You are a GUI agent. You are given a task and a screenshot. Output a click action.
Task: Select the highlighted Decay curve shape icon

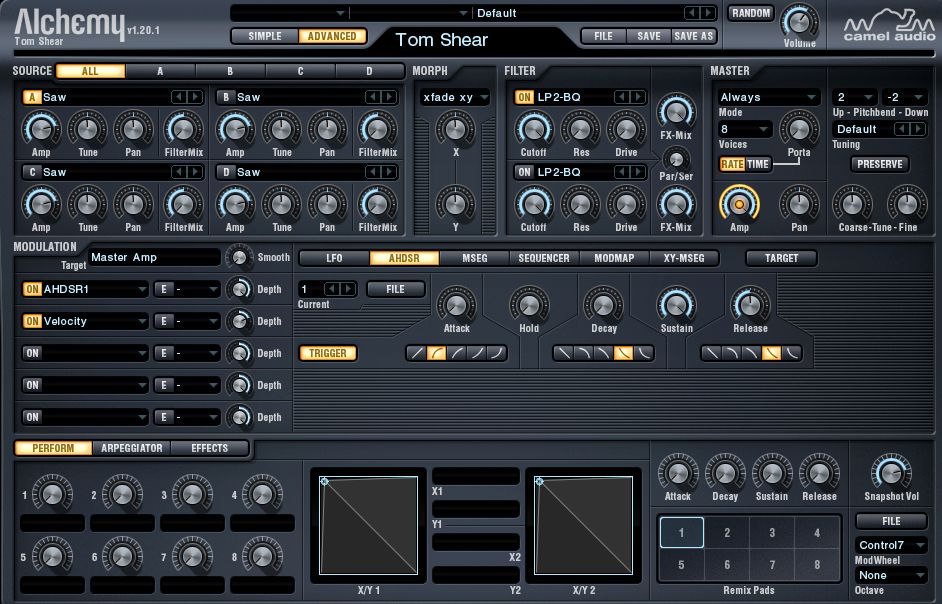pos(622,353)
